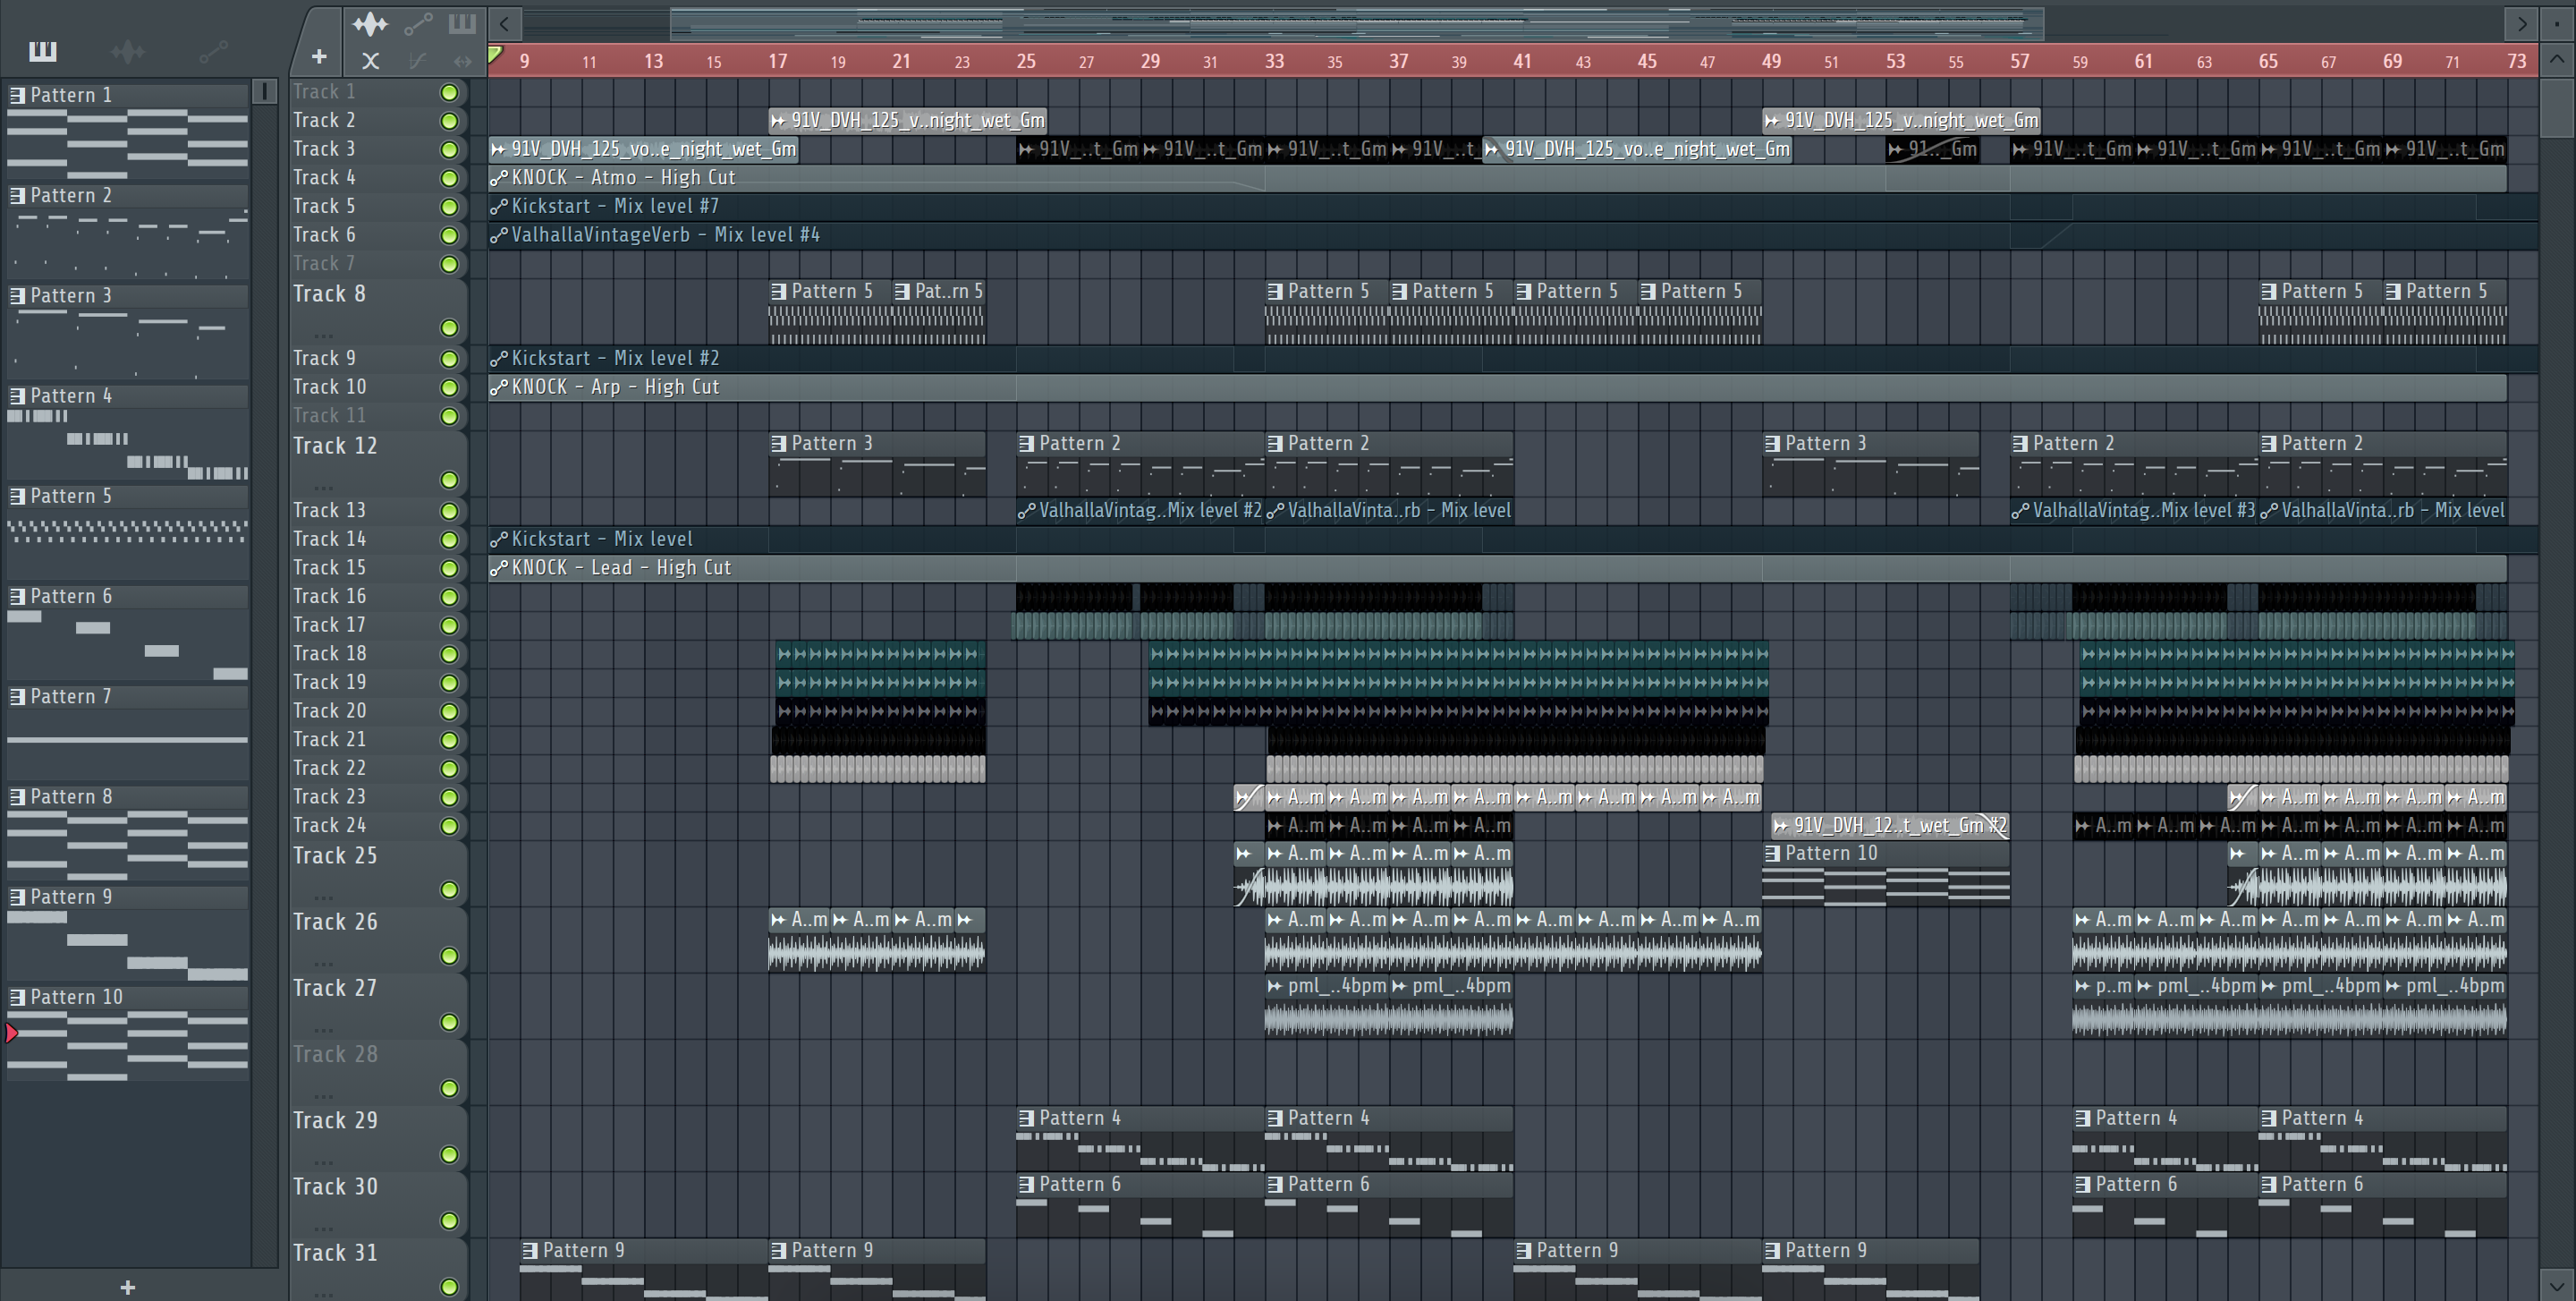Screen dimensions: 2576x1301
Task: Select the Track 18 header label
Action: (x=330, y=654)
